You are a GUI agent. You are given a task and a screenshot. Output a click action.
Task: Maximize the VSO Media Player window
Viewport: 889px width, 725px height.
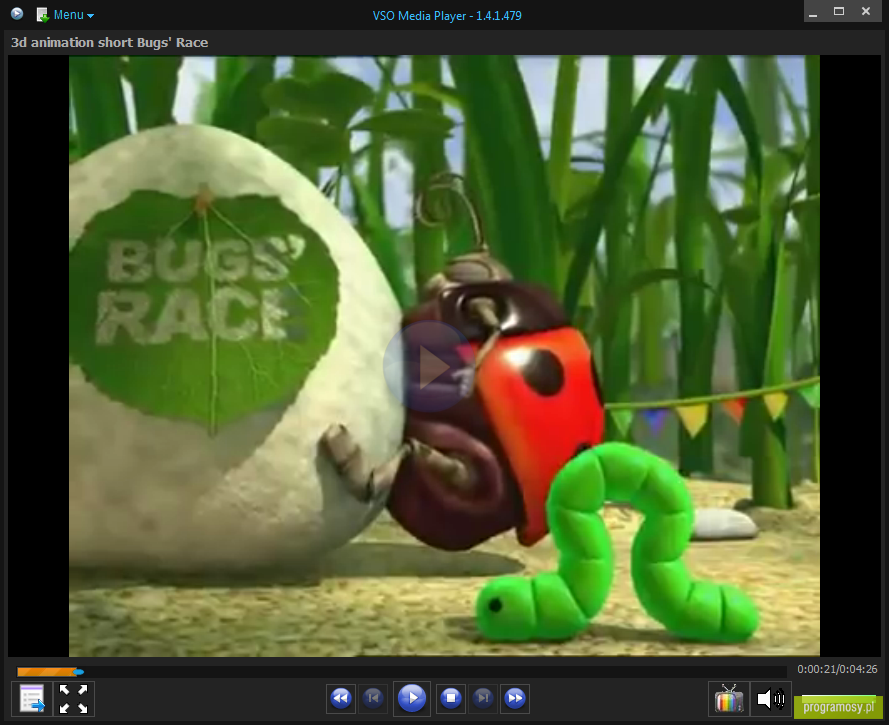click(x=839, y=11)
